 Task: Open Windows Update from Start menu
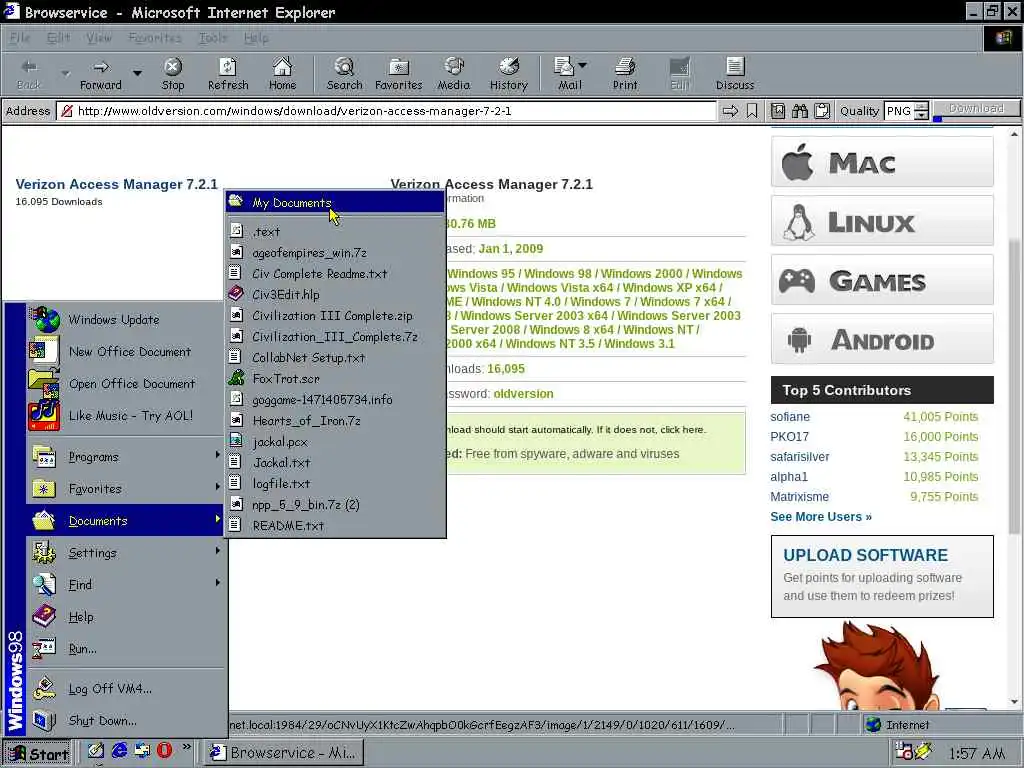[114, 319]
